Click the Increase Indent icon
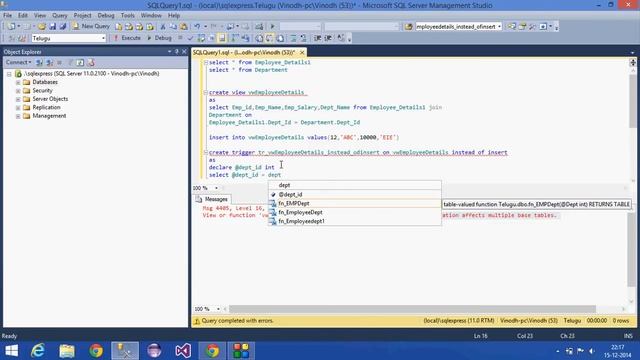 (x=328, y=38)
